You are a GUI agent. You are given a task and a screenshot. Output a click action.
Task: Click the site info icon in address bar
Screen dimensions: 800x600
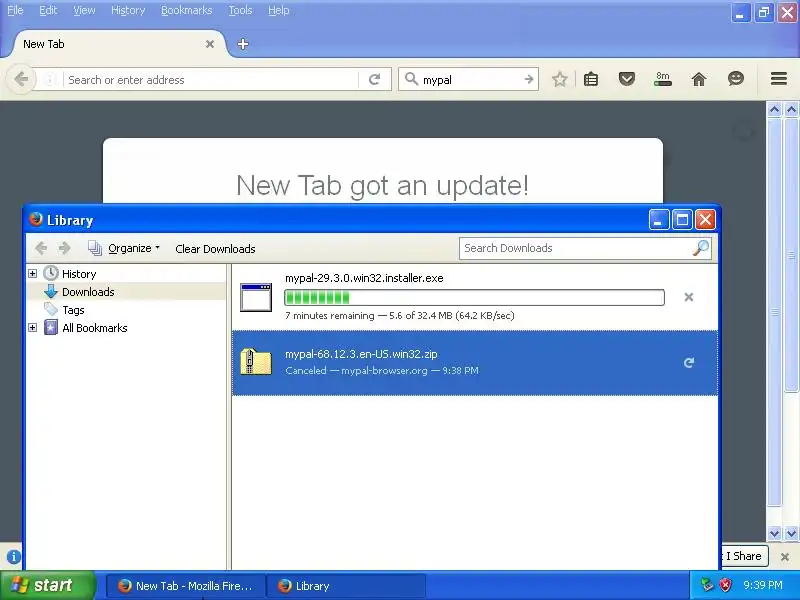(50, 80)
